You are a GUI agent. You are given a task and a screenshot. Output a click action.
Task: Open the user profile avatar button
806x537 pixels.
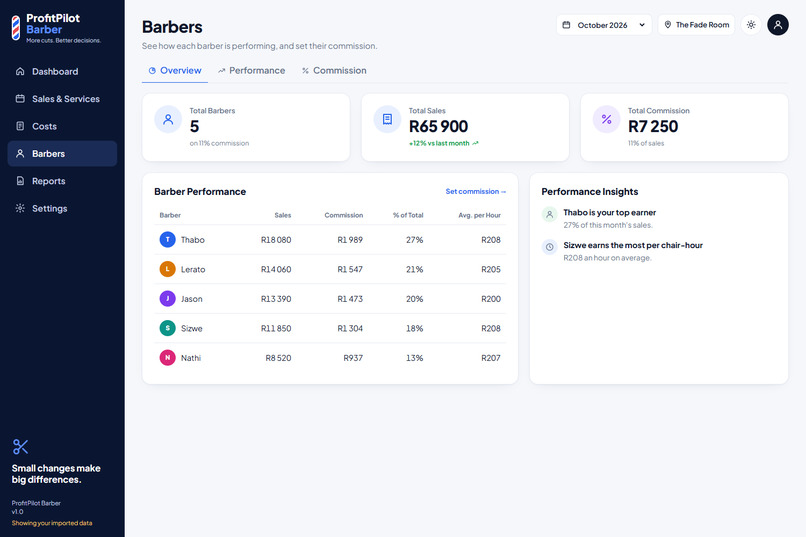click(x=778, y=25)
